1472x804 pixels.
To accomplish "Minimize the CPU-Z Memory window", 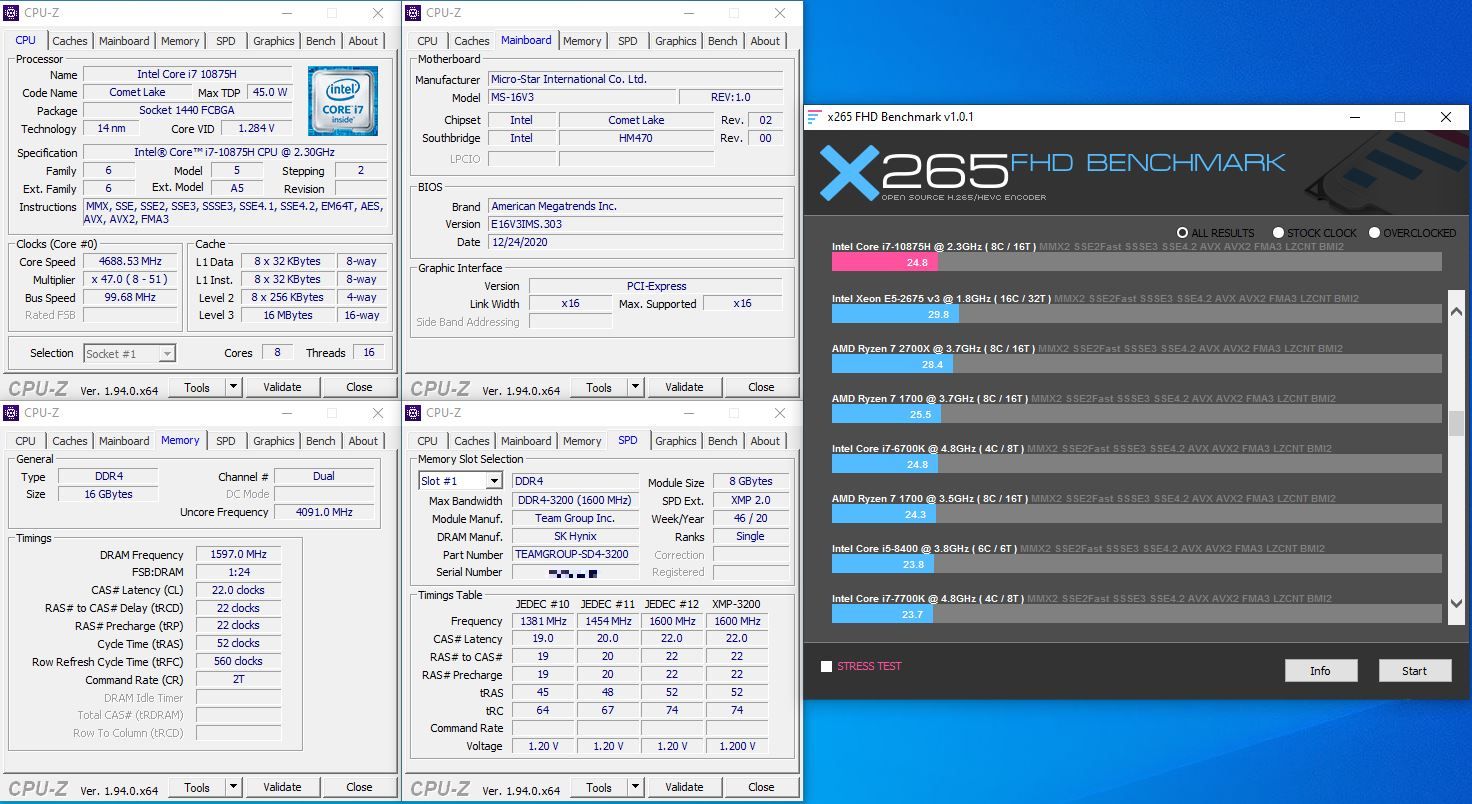I will point(286,413).
